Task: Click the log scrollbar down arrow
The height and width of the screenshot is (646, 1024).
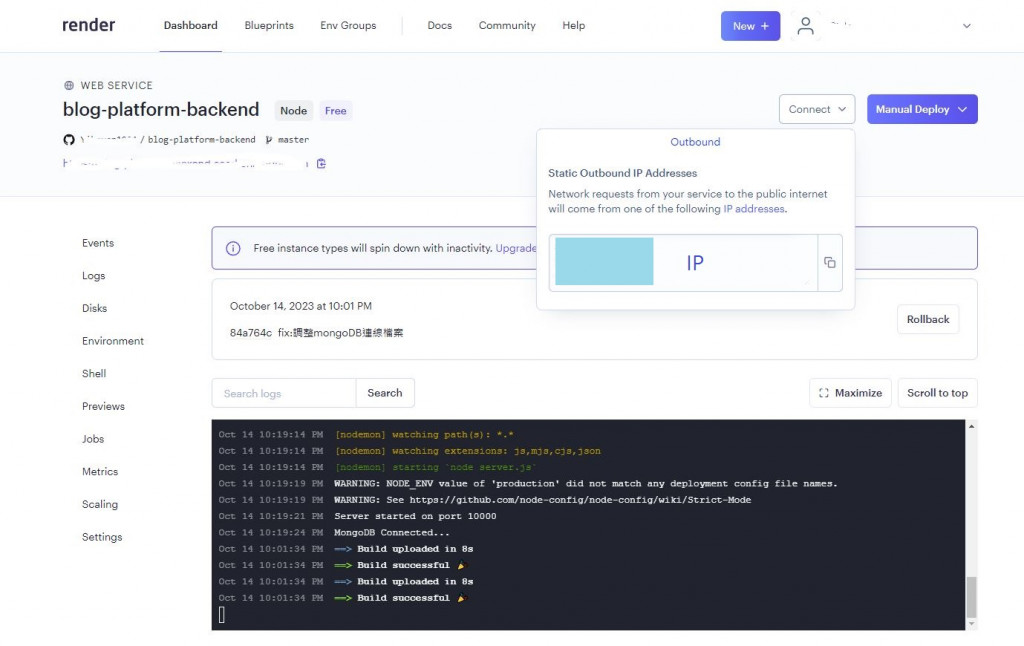Action: pyautogui.click(x=971, y=624)
